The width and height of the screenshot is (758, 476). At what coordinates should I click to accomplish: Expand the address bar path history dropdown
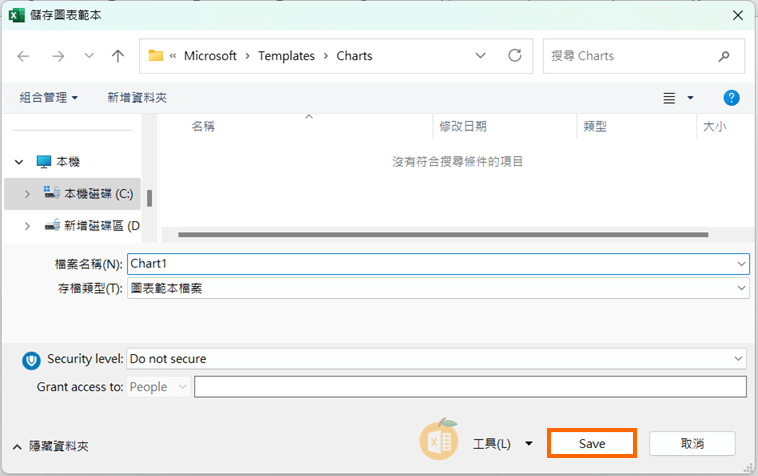480,56
